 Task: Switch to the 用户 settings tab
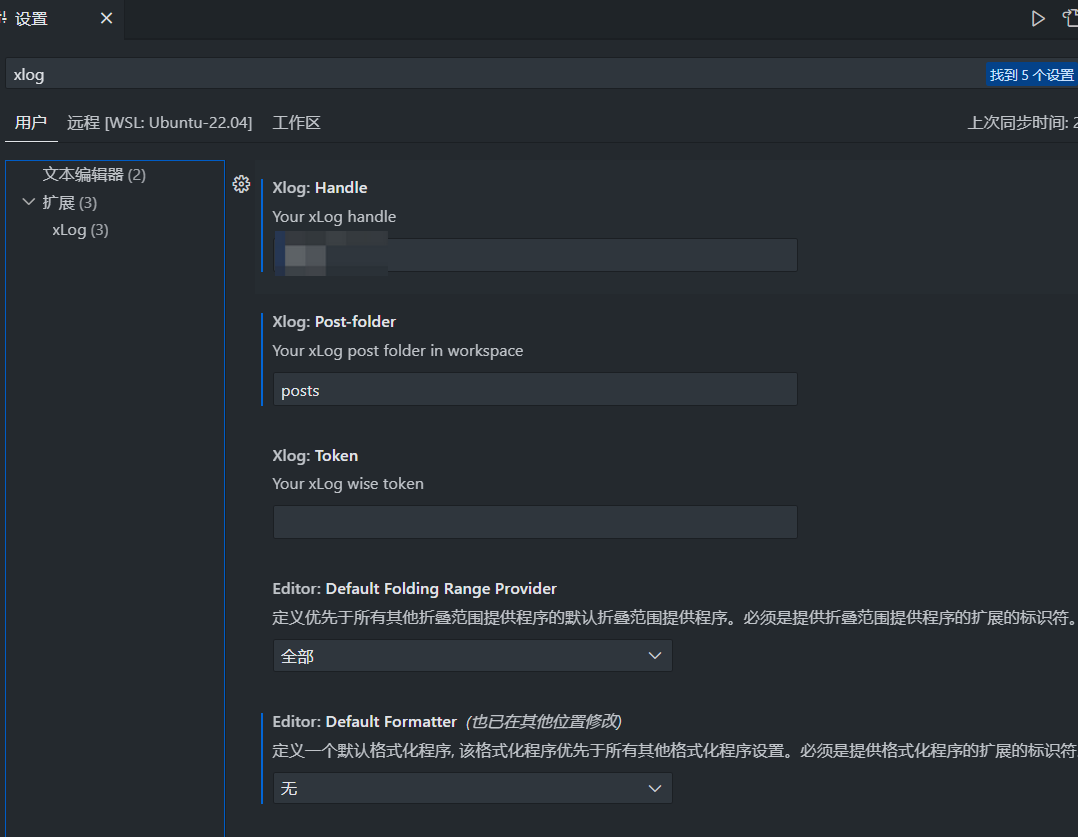click(x=31, y=123)
